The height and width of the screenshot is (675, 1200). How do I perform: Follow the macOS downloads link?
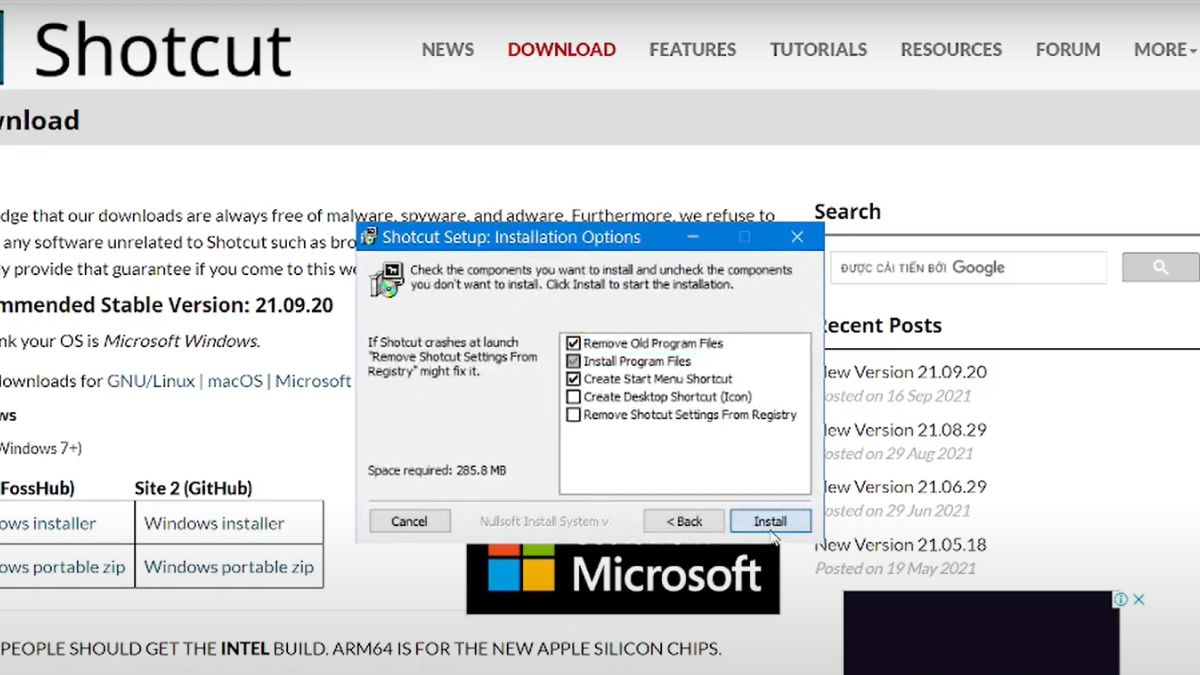tap(235, 381)
